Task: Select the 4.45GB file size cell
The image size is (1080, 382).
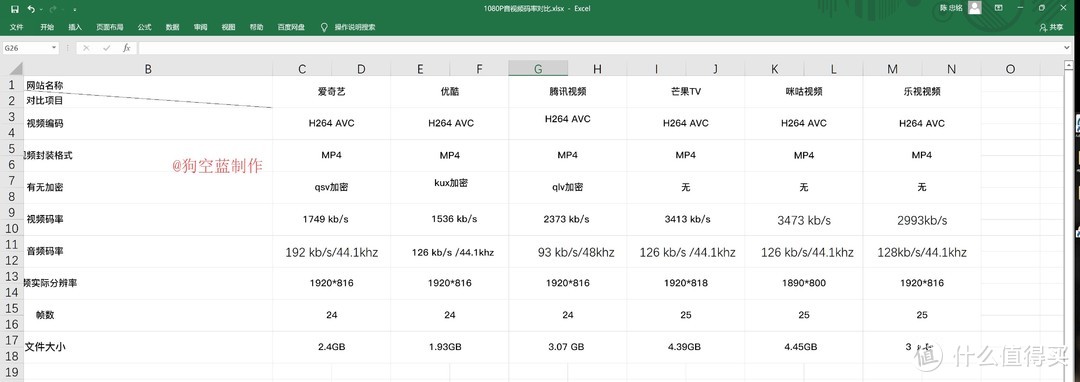Action: 804,348
